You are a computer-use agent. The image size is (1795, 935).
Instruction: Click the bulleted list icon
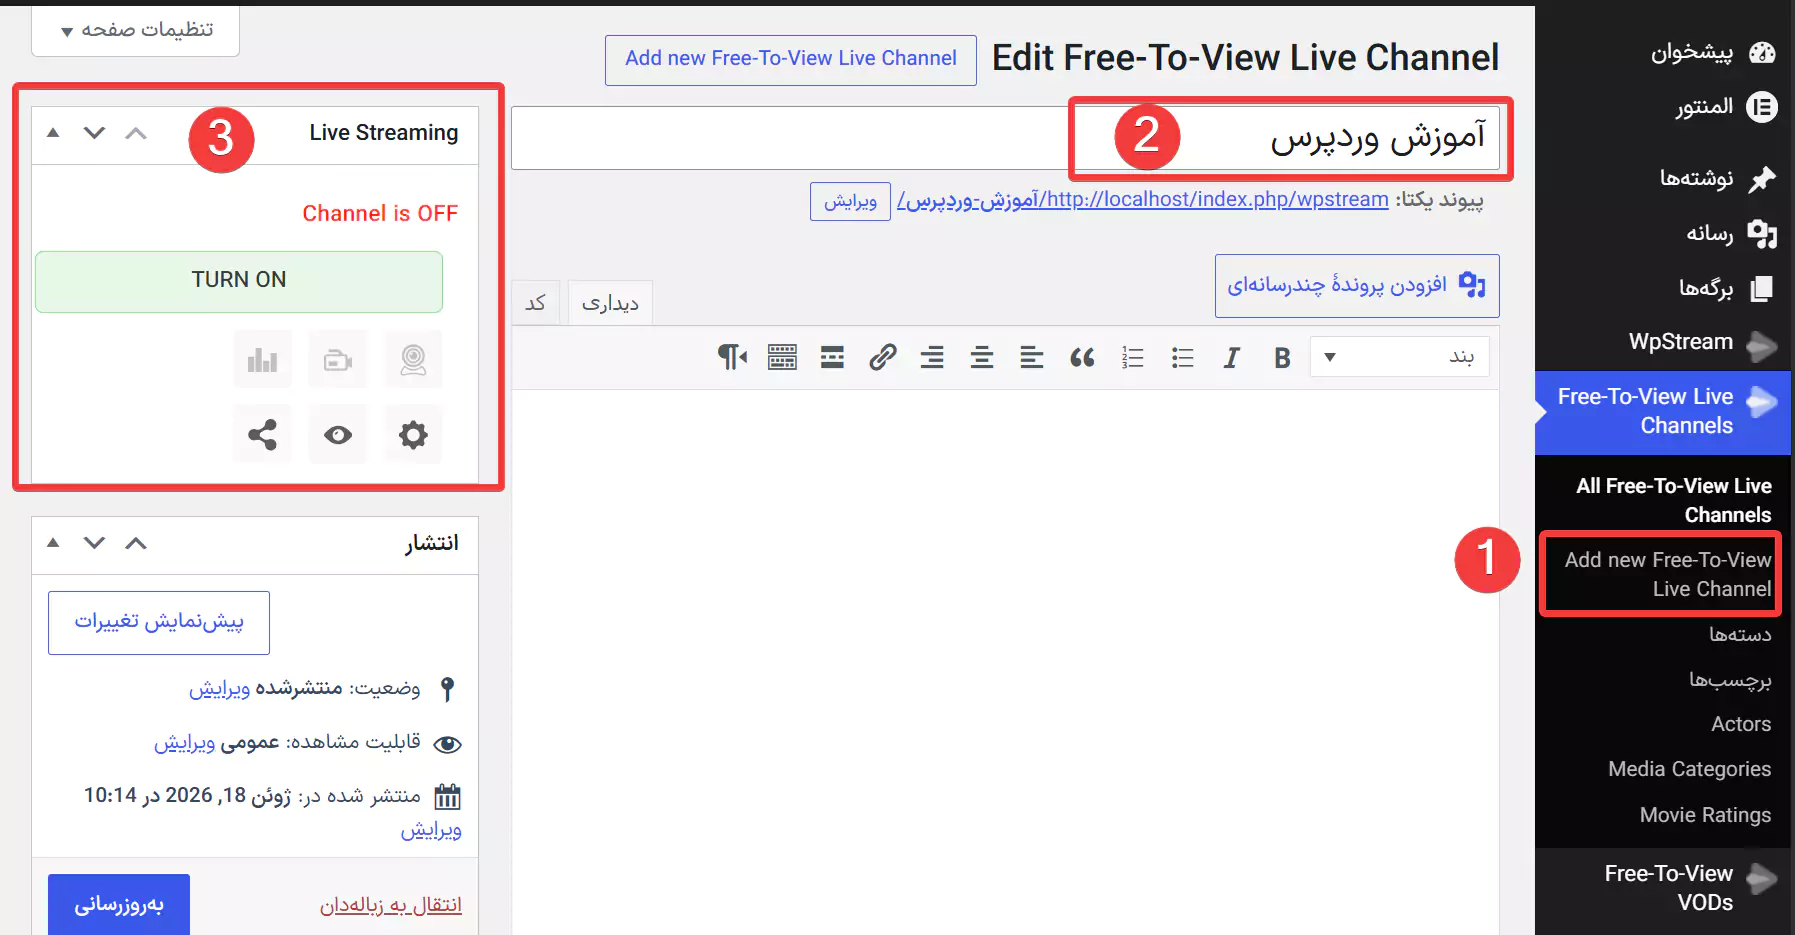(x=1182, y=358)
